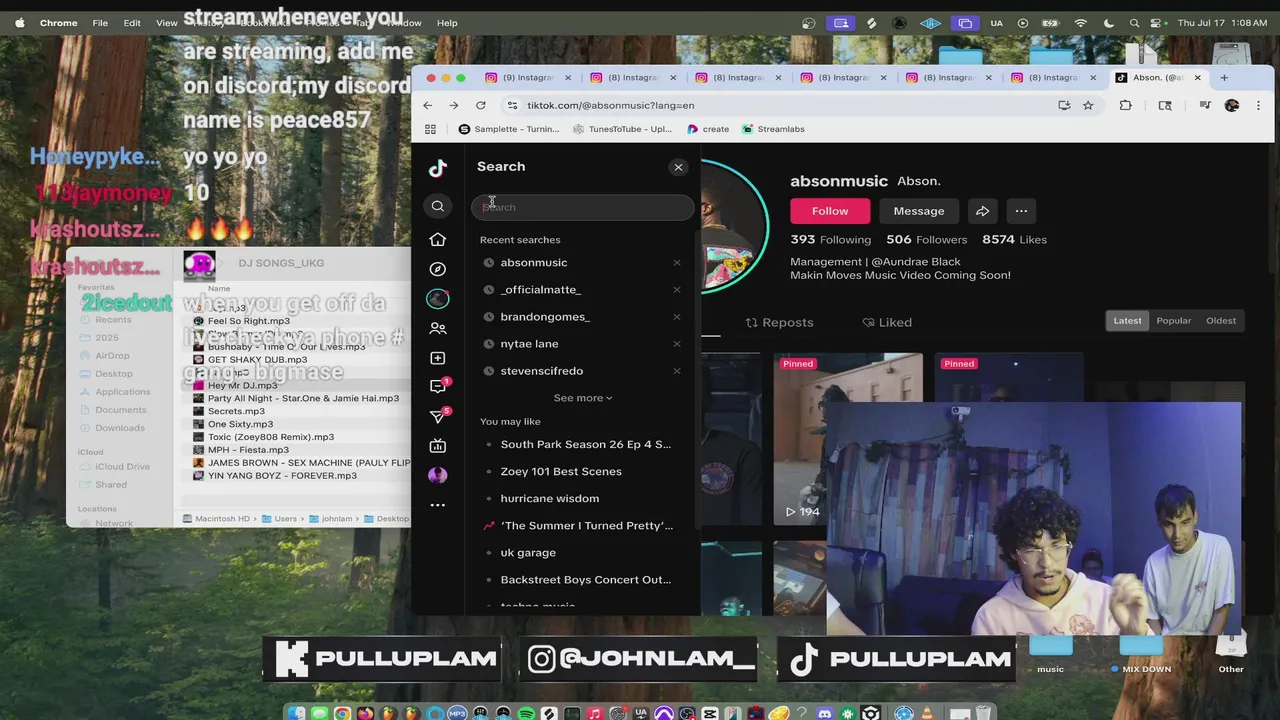
Task: Follow absonmusic
Action: [830, 211]
